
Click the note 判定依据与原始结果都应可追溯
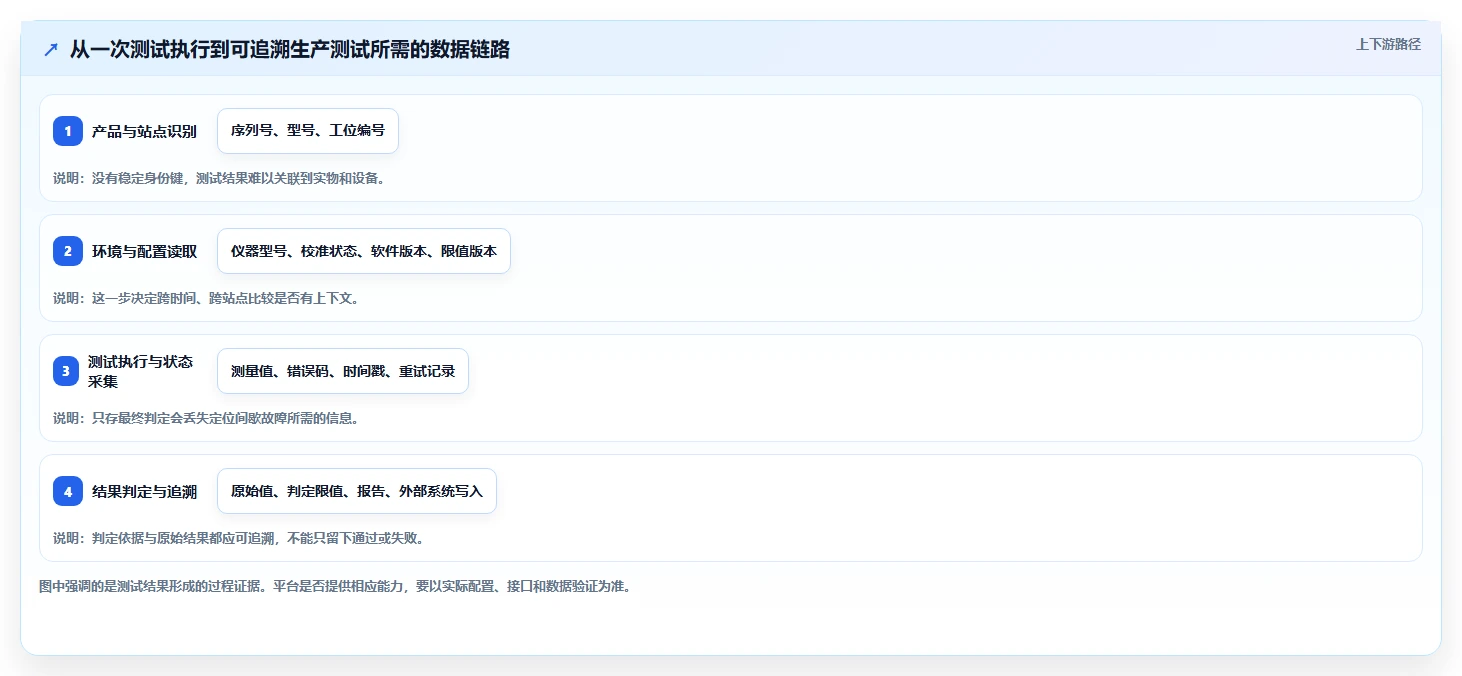tap(239, 538)
